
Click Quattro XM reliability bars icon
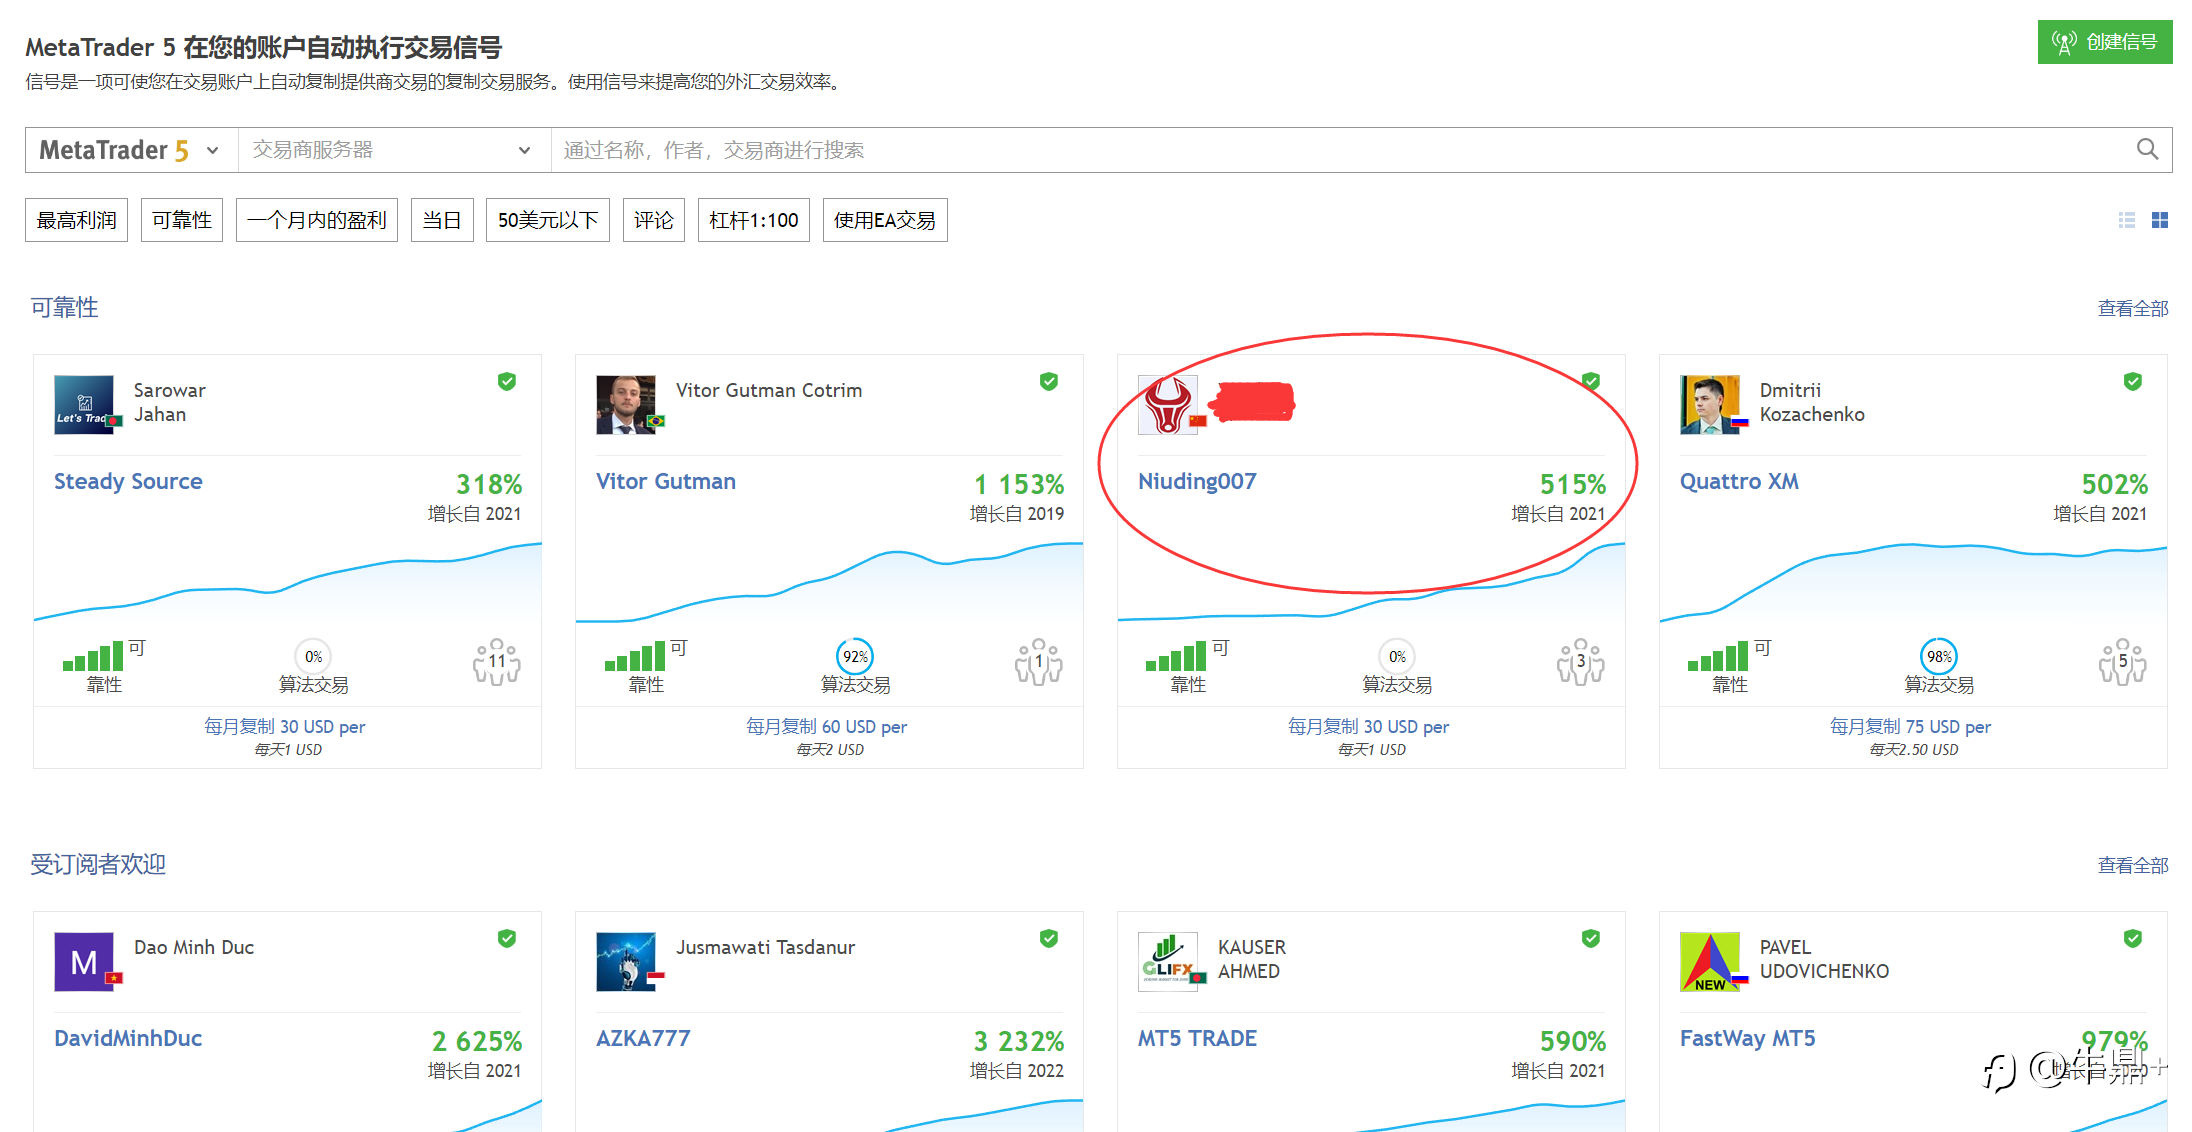1718,657
